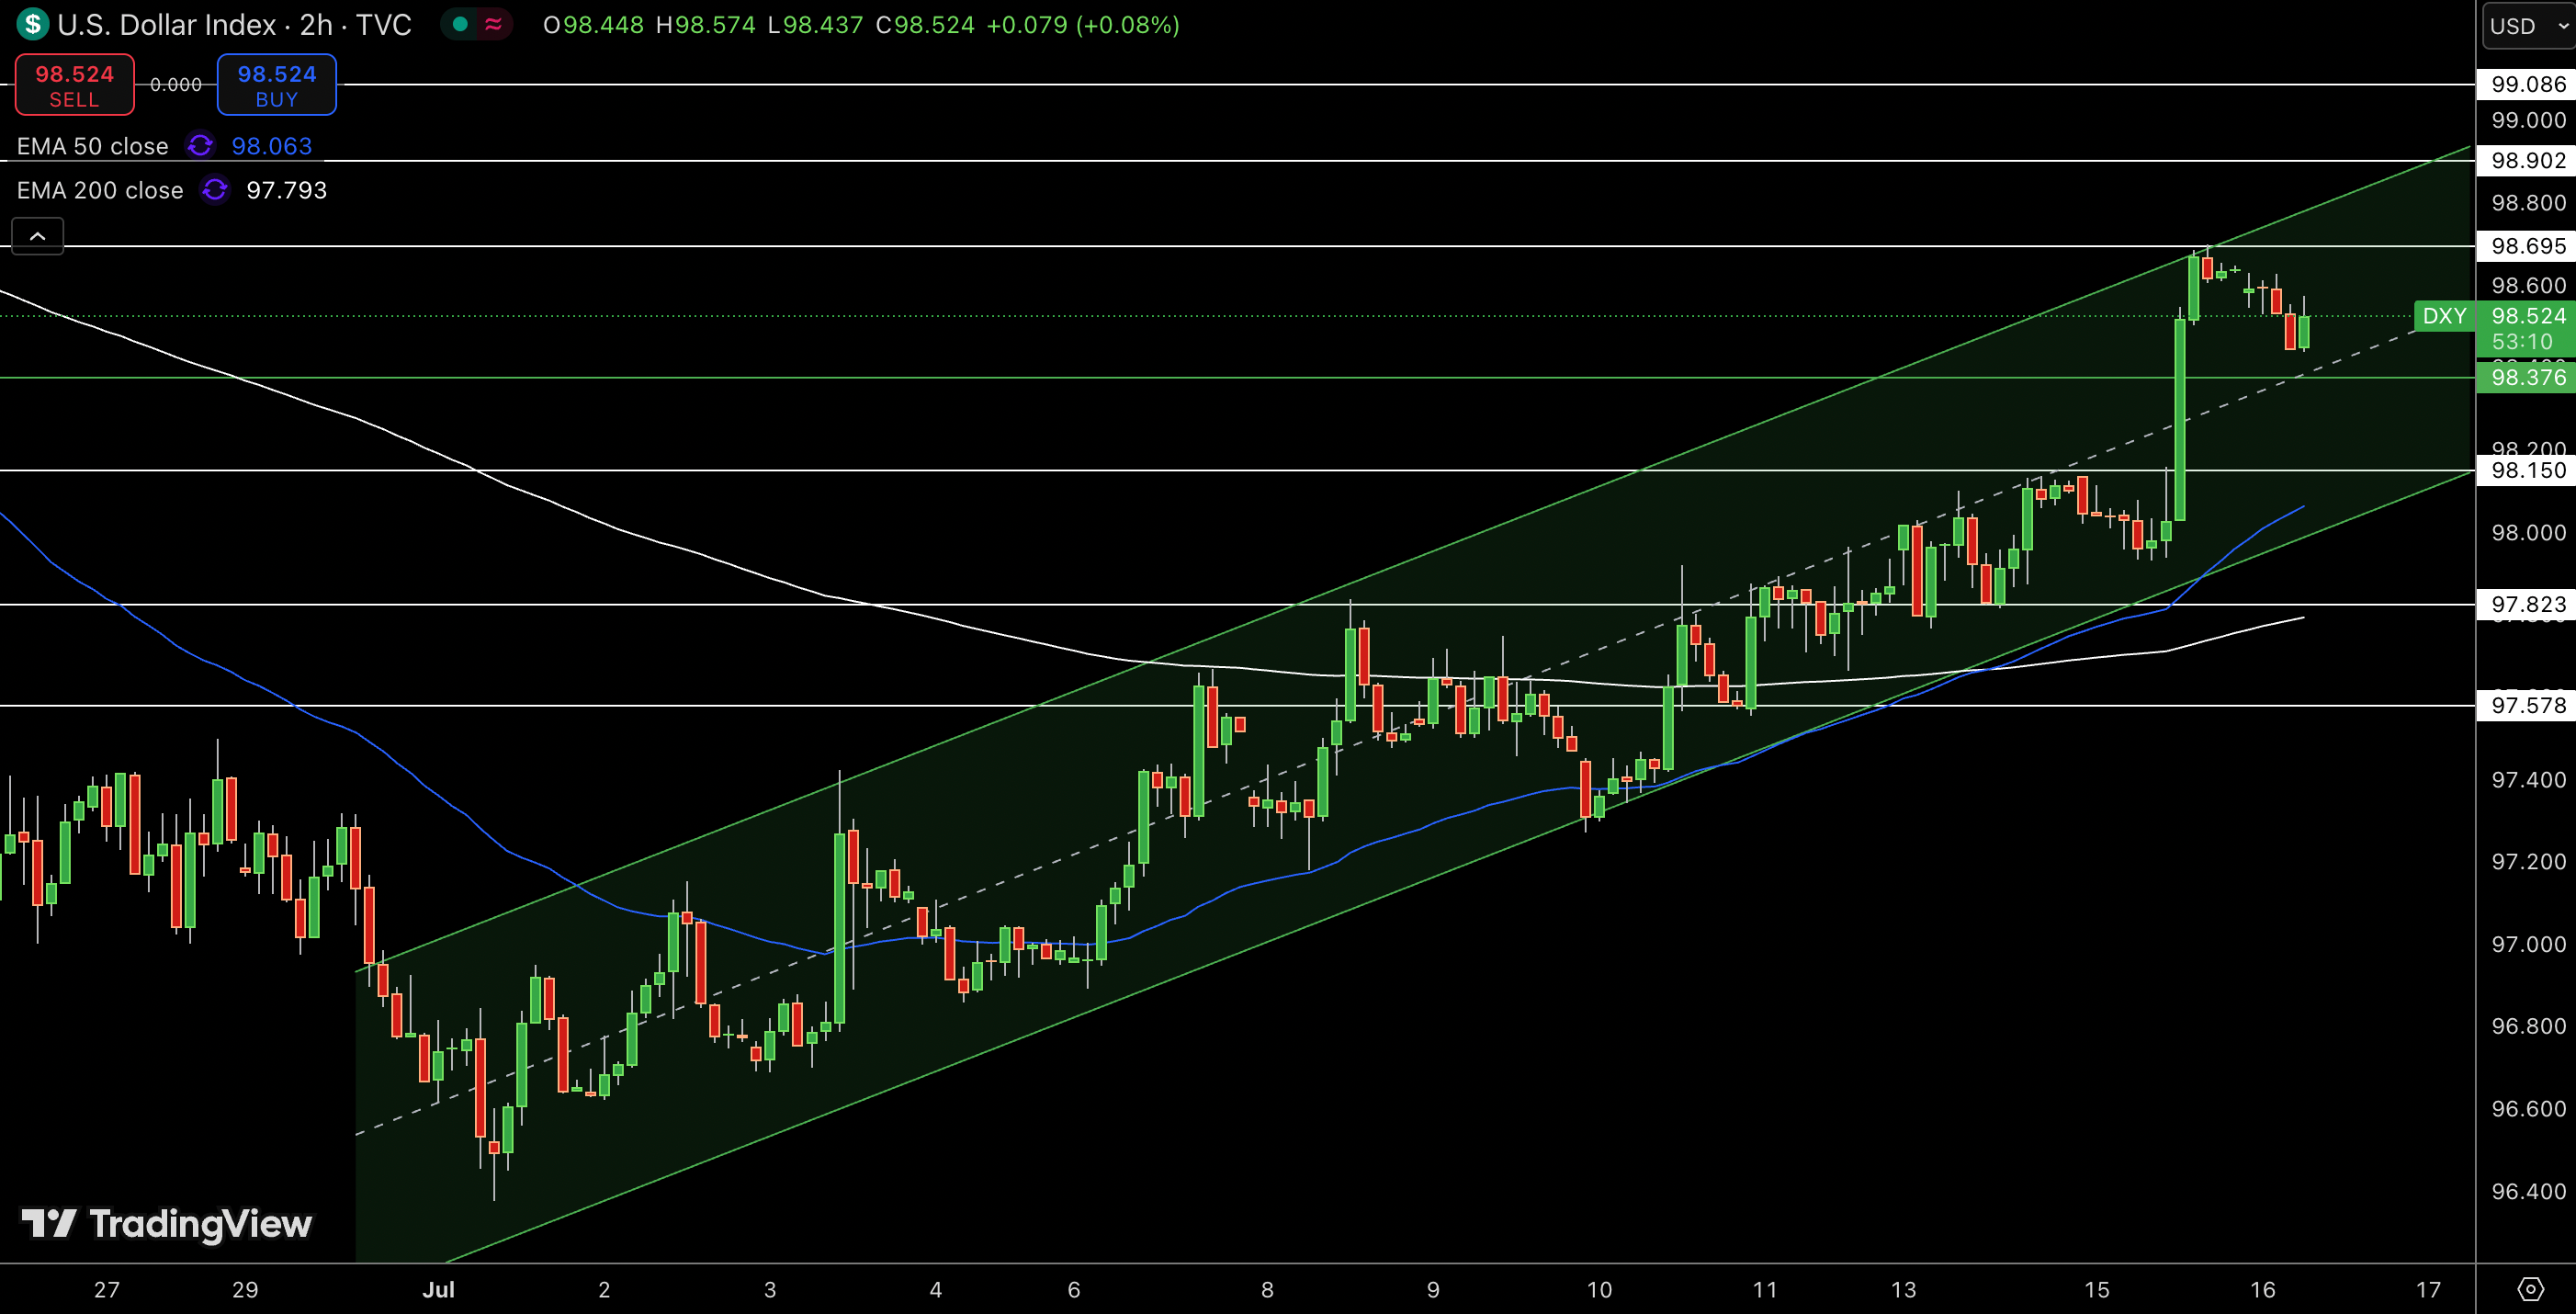This screenshot has height=1314, width=2576.
Task: Open the USD currency dropdown
Action: pyautogui.click(x=2528, y=26)
